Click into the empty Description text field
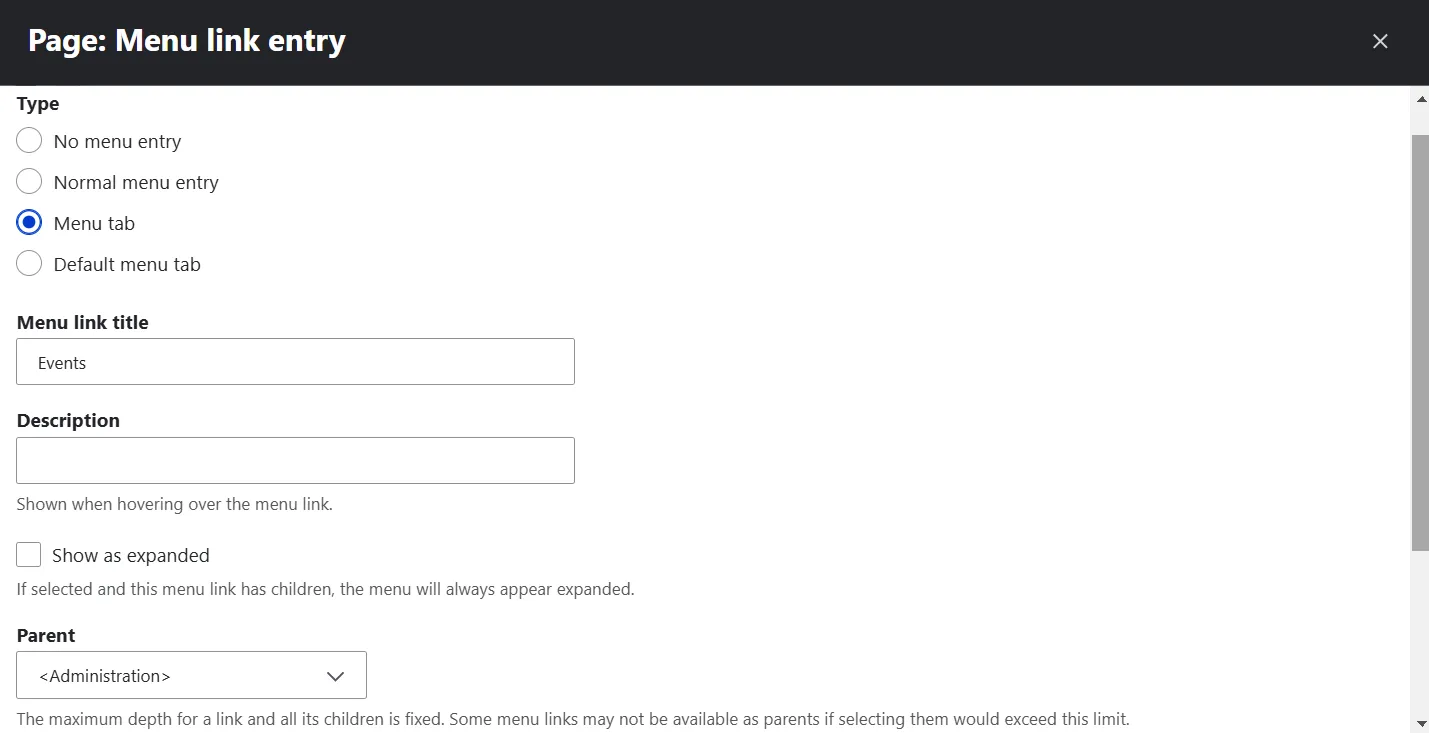Image resolution: width=1429 pixels, height=733 pixels. 295,460
